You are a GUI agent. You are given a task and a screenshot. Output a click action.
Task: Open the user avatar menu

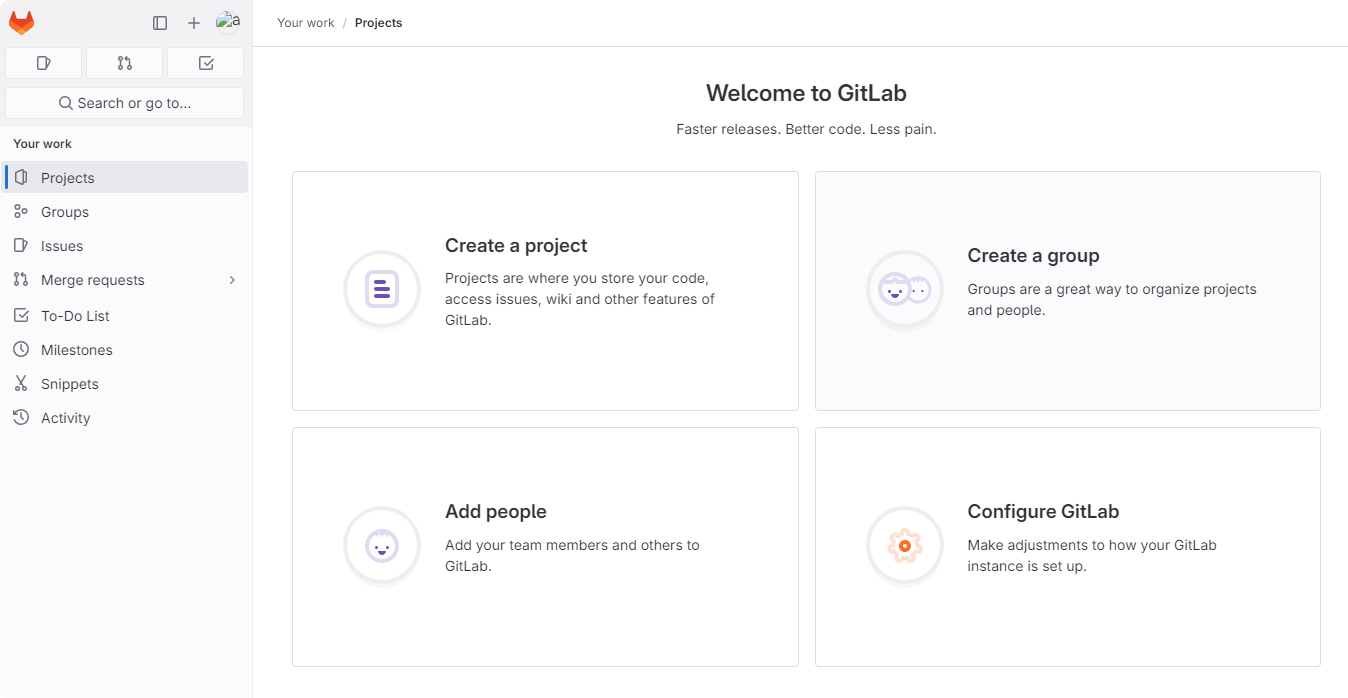[x=228, y=23]
